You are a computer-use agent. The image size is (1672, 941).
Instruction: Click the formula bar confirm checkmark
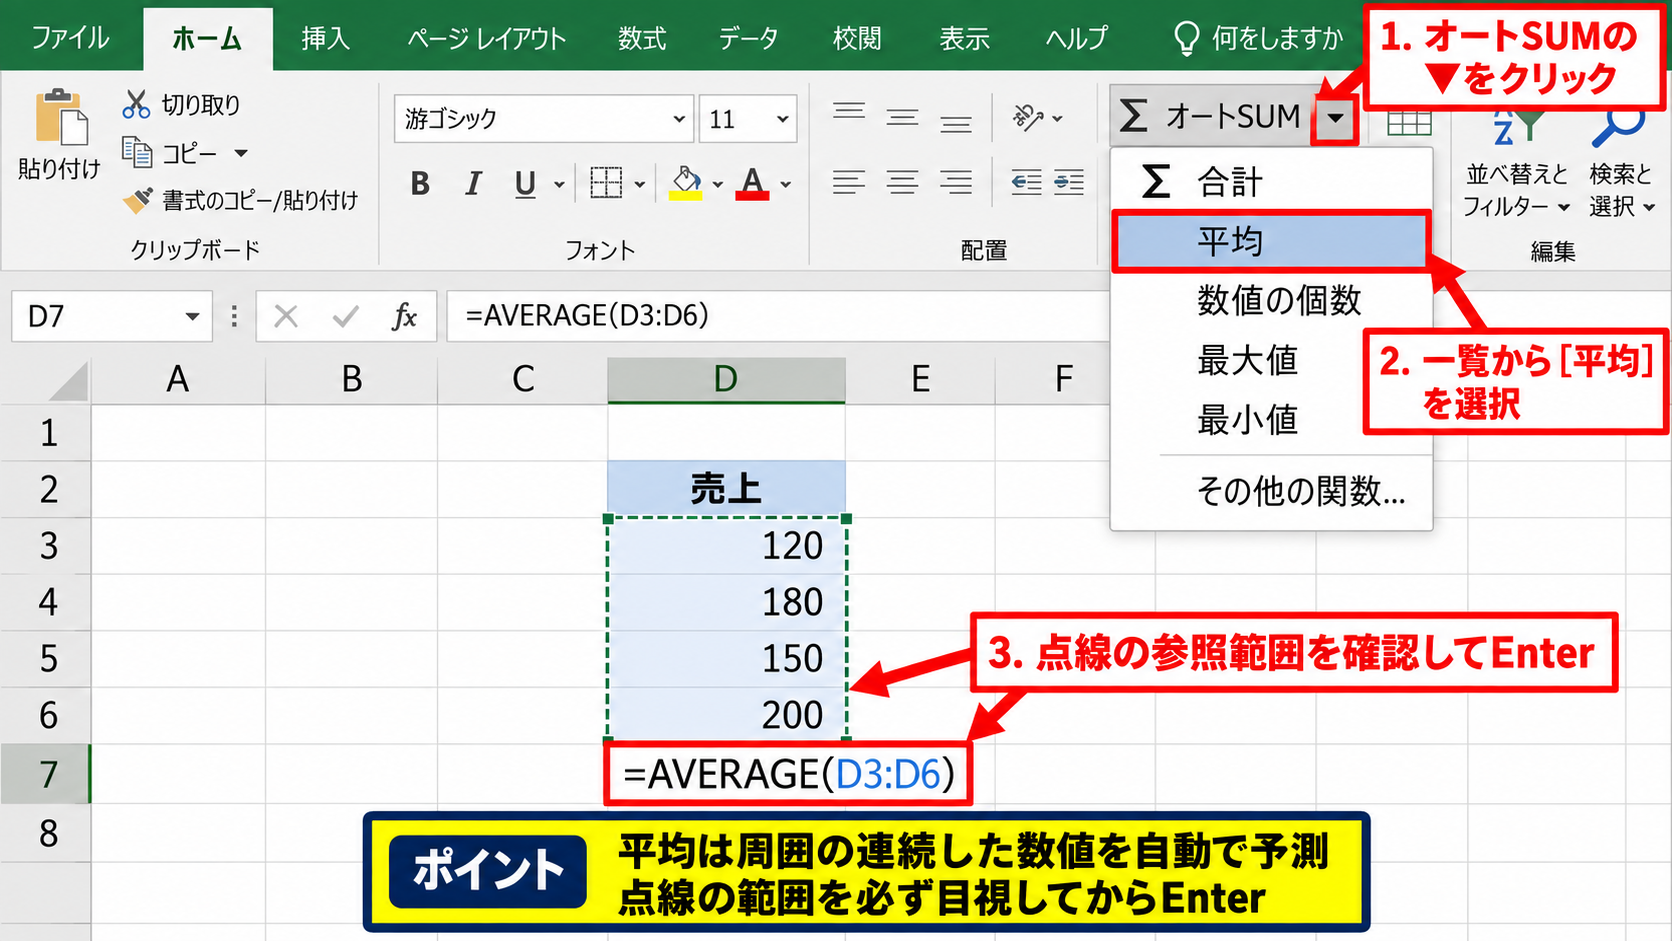coord(346,317)
